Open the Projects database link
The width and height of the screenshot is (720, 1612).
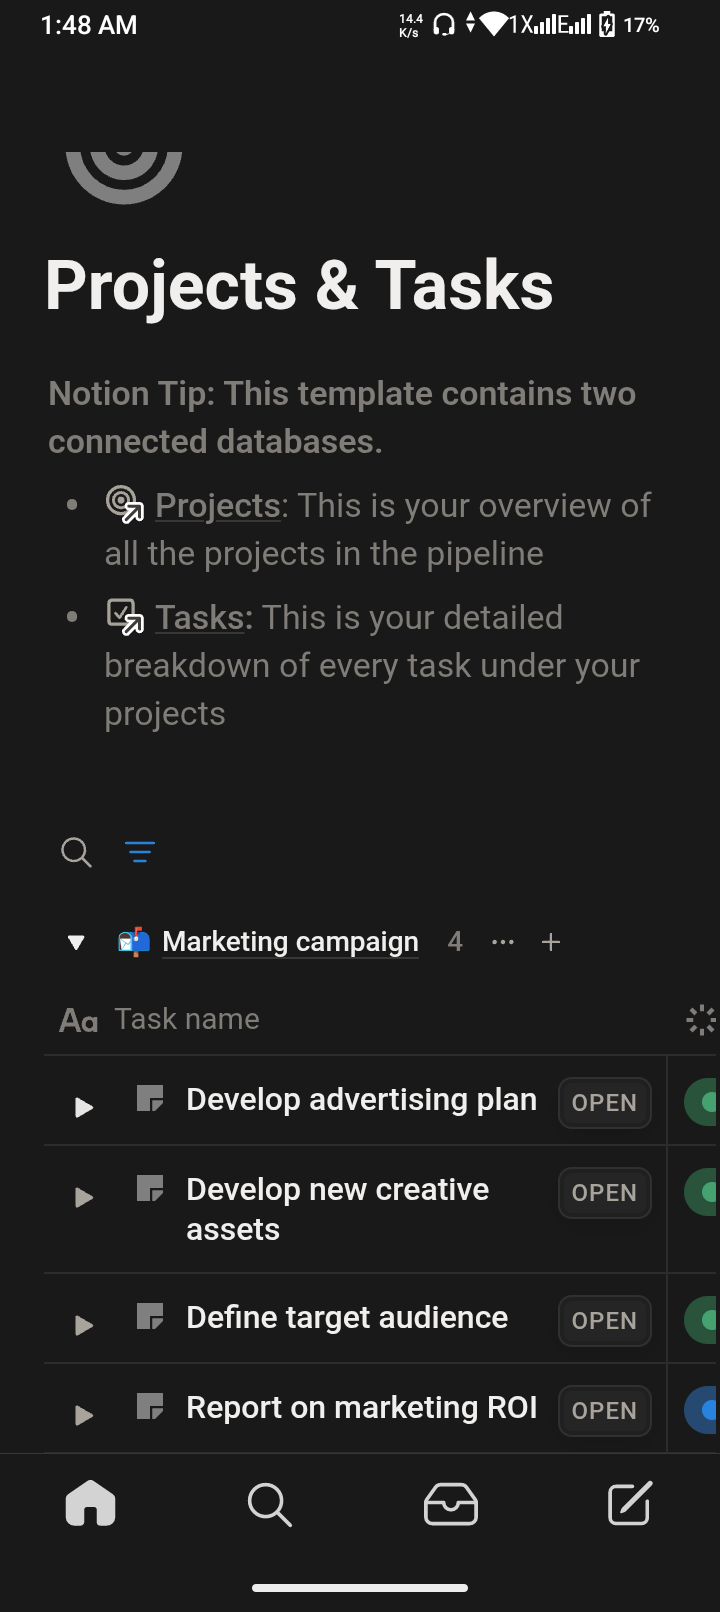(217, 506)
